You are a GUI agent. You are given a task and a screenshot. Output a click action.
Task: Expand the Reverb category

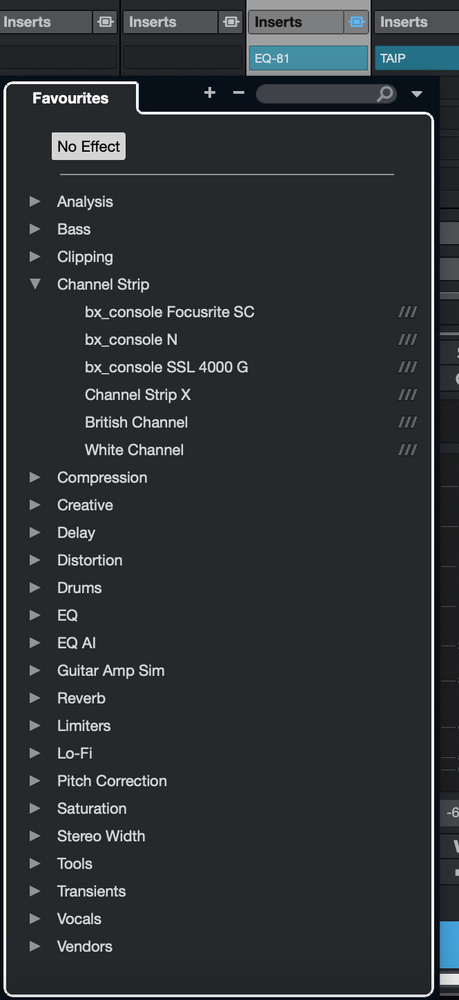(35, 698)
